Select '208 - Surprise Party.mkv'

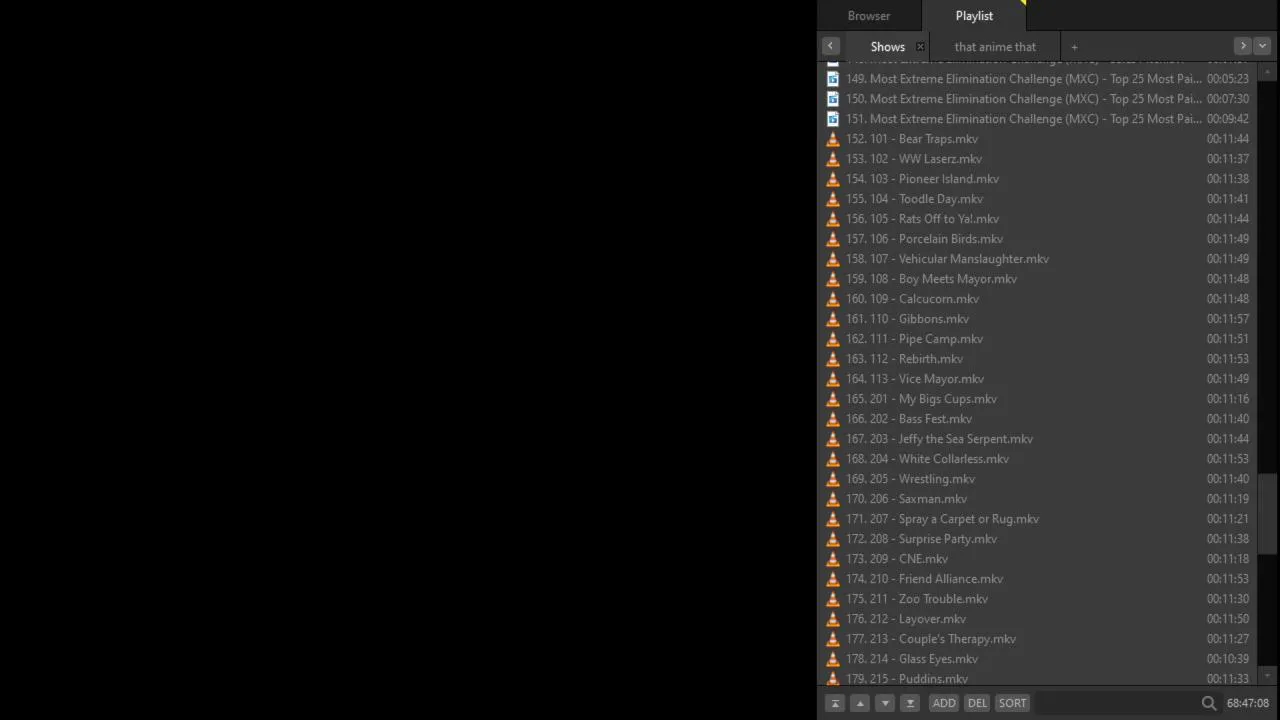1037,539
